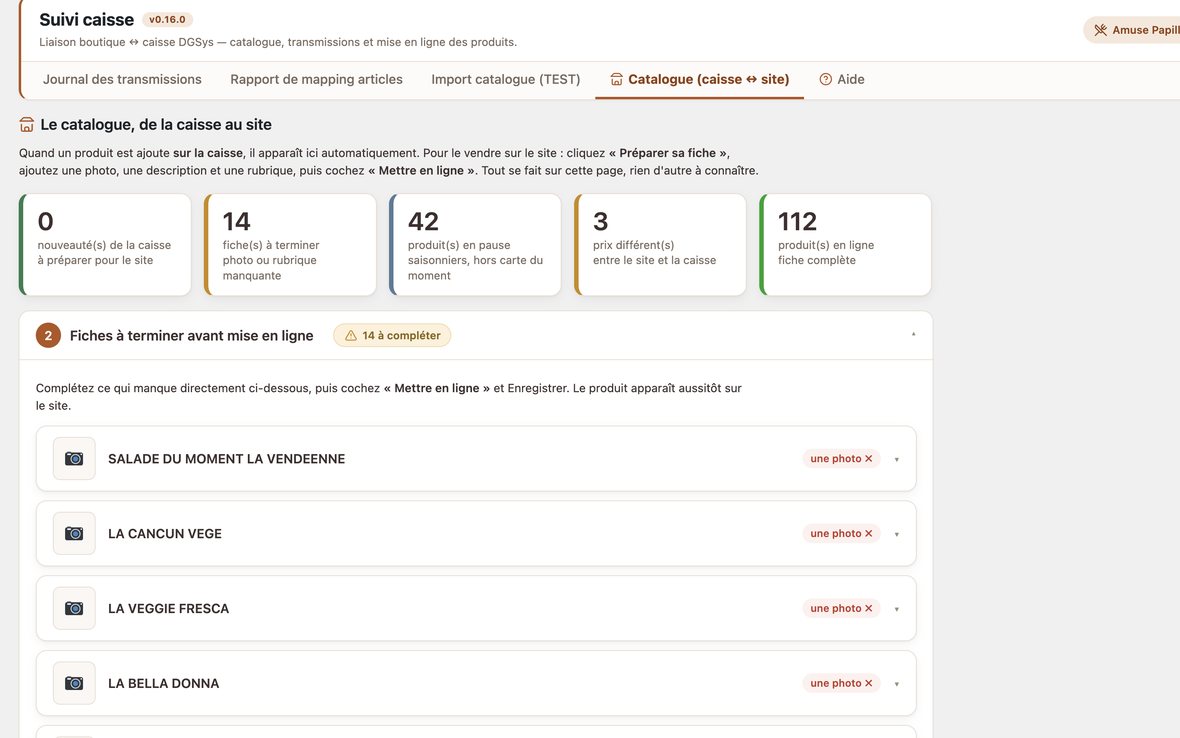Click 'une photo' tag on LA VEGGIE FRESCA row
This screenshot has height=738, width=1180.
pos(841,608)
